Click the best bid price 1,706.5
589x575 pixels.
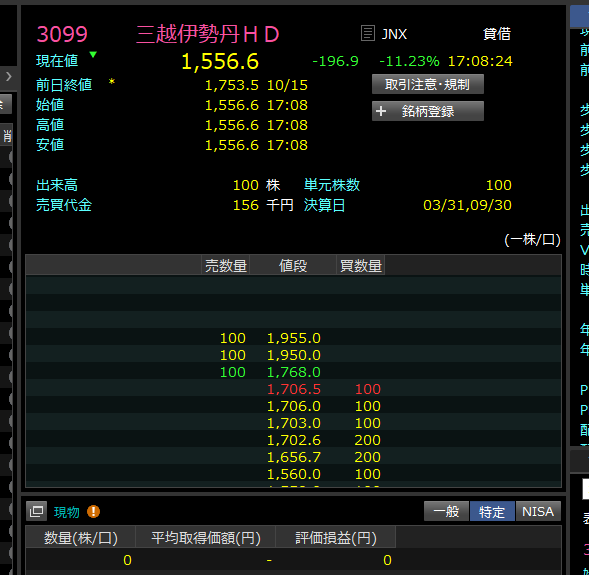[294, 389]
